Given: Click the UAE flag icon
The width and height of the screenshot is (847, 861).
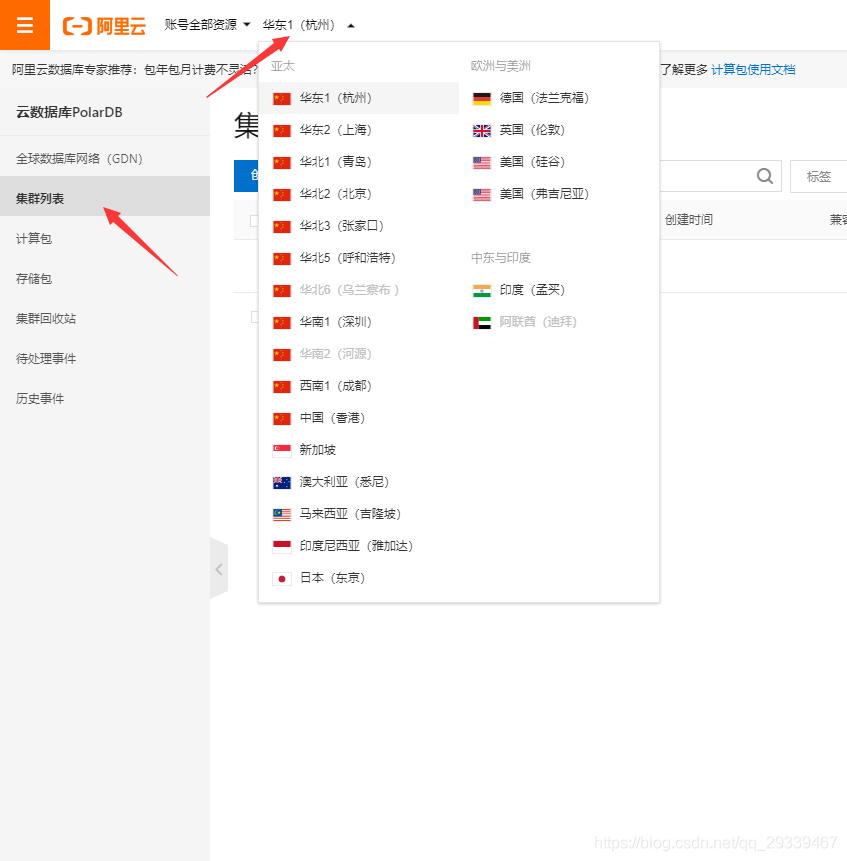Looking at the screenshot, I should pyautogui.click(x=481, y=322).
